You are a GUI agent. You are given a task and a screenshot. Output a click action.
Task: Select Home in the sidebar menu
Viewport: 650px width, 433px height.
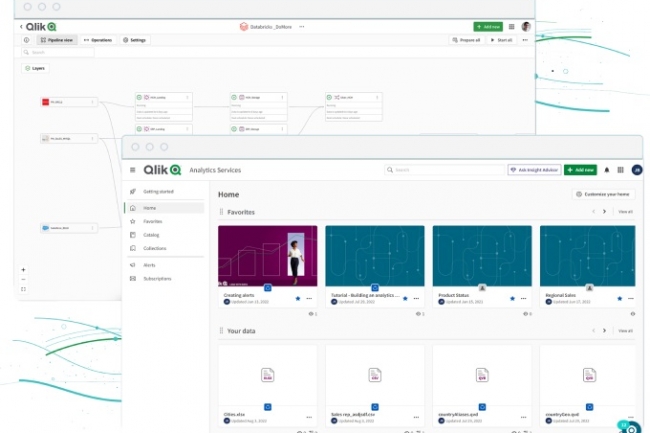pyautogui.click(x=165, y=208)
